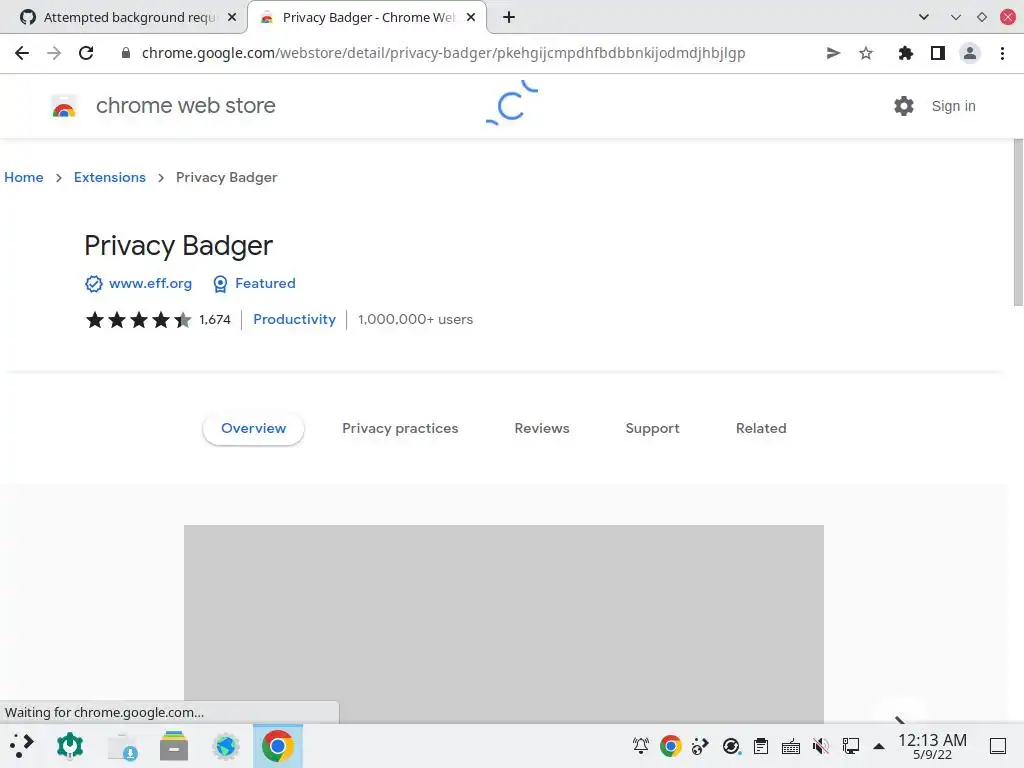Toggle the browser side panel

(x=938, y=53)
